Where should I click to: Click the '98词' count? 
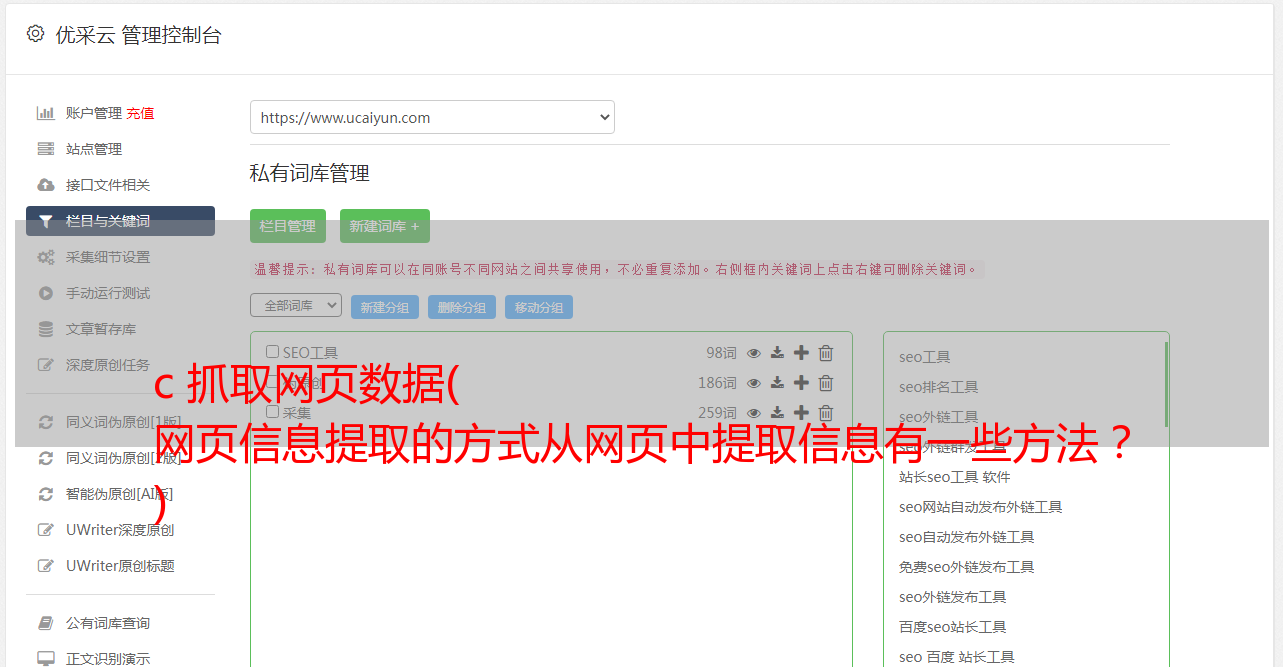(x=721, y=353)
